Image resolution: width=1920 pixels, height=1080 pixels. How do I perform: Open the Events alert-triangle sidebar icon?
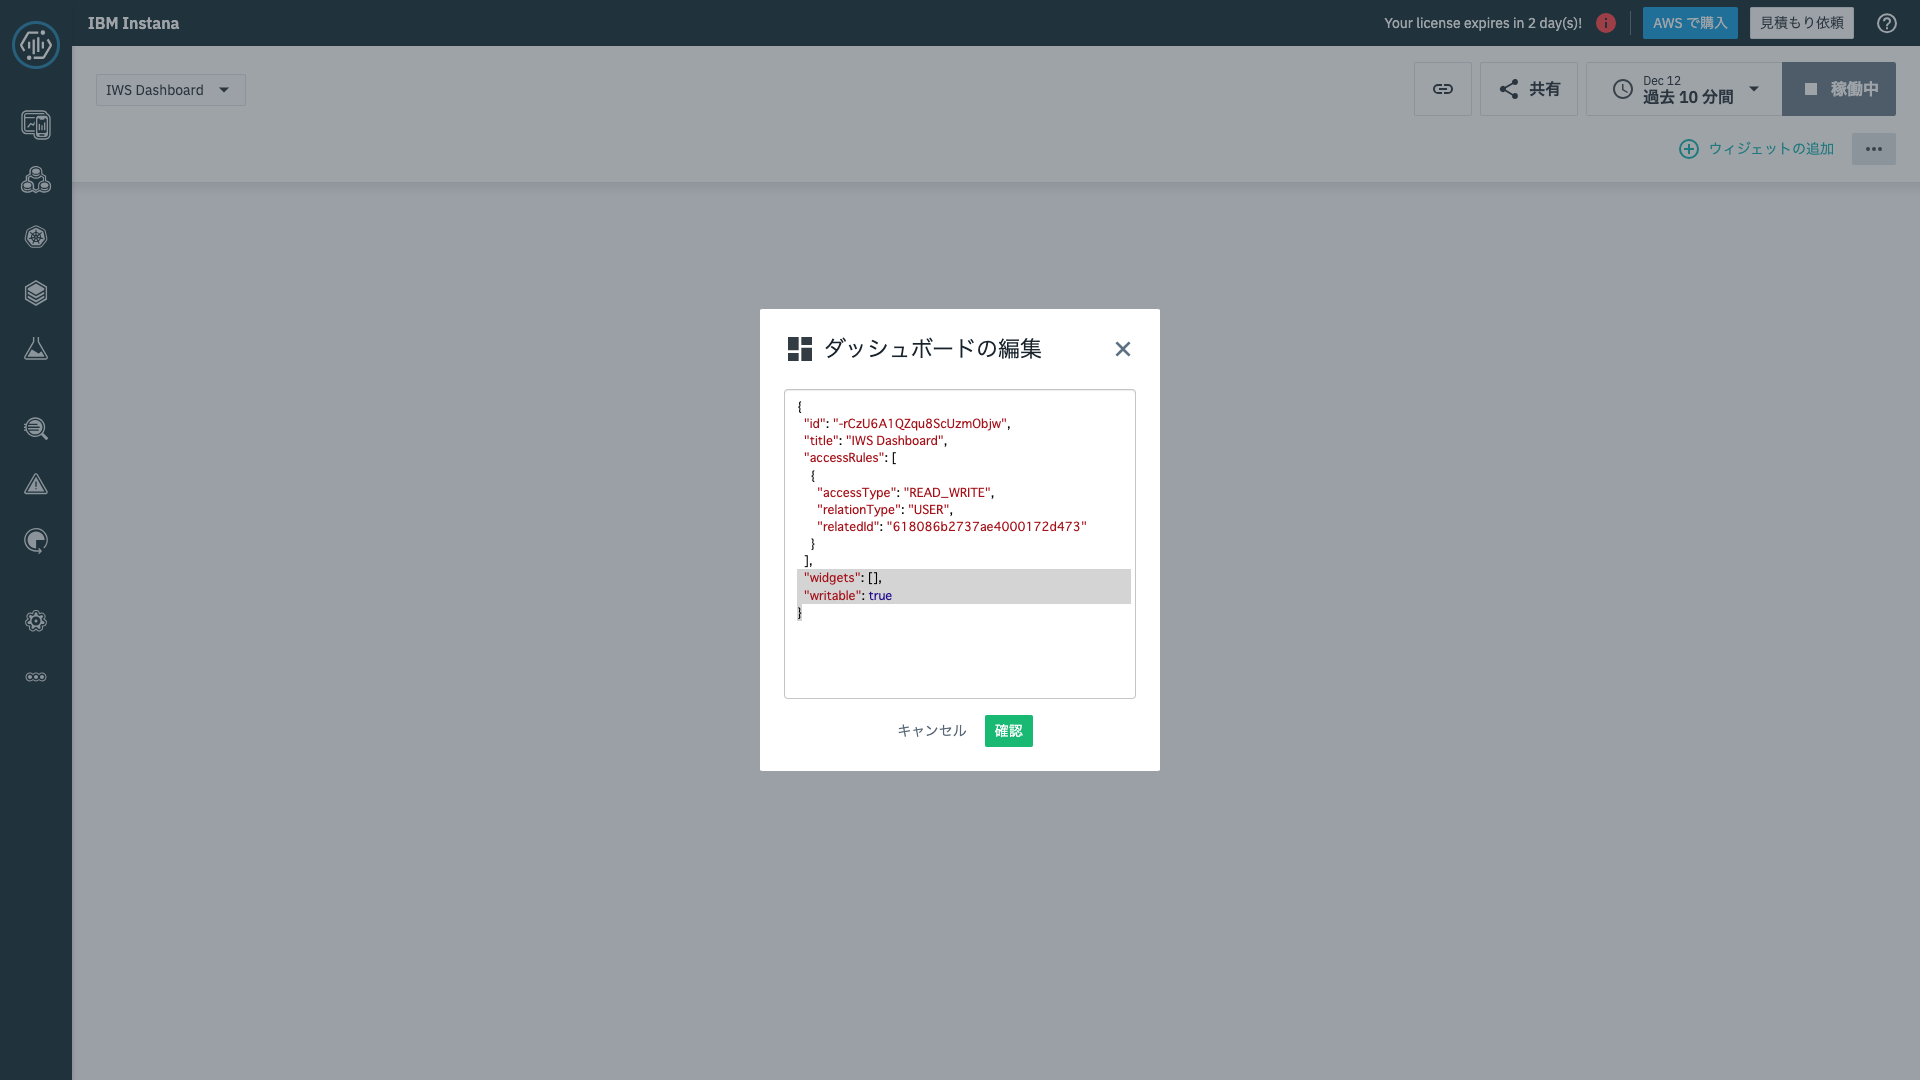click(36, 484)
